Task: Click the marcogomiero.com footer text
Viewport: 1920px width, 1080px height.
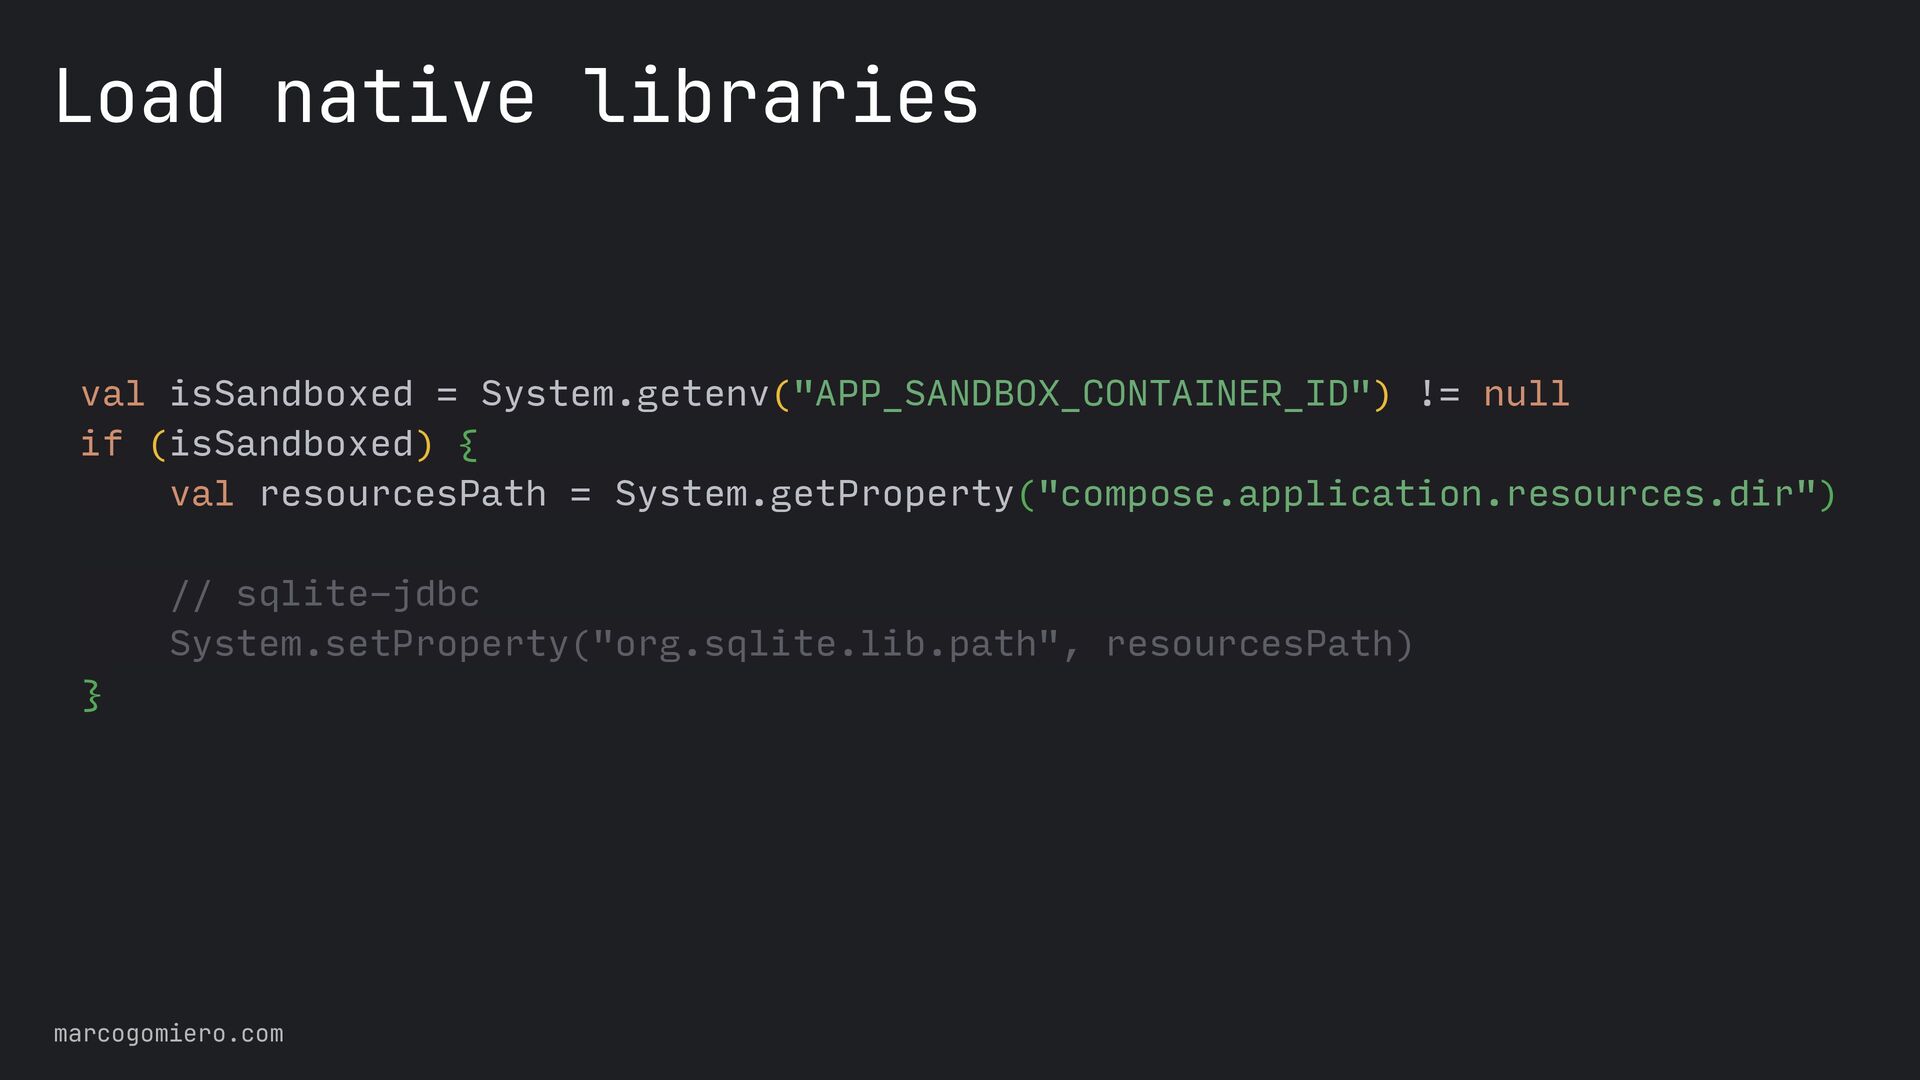Action: 168,1034
